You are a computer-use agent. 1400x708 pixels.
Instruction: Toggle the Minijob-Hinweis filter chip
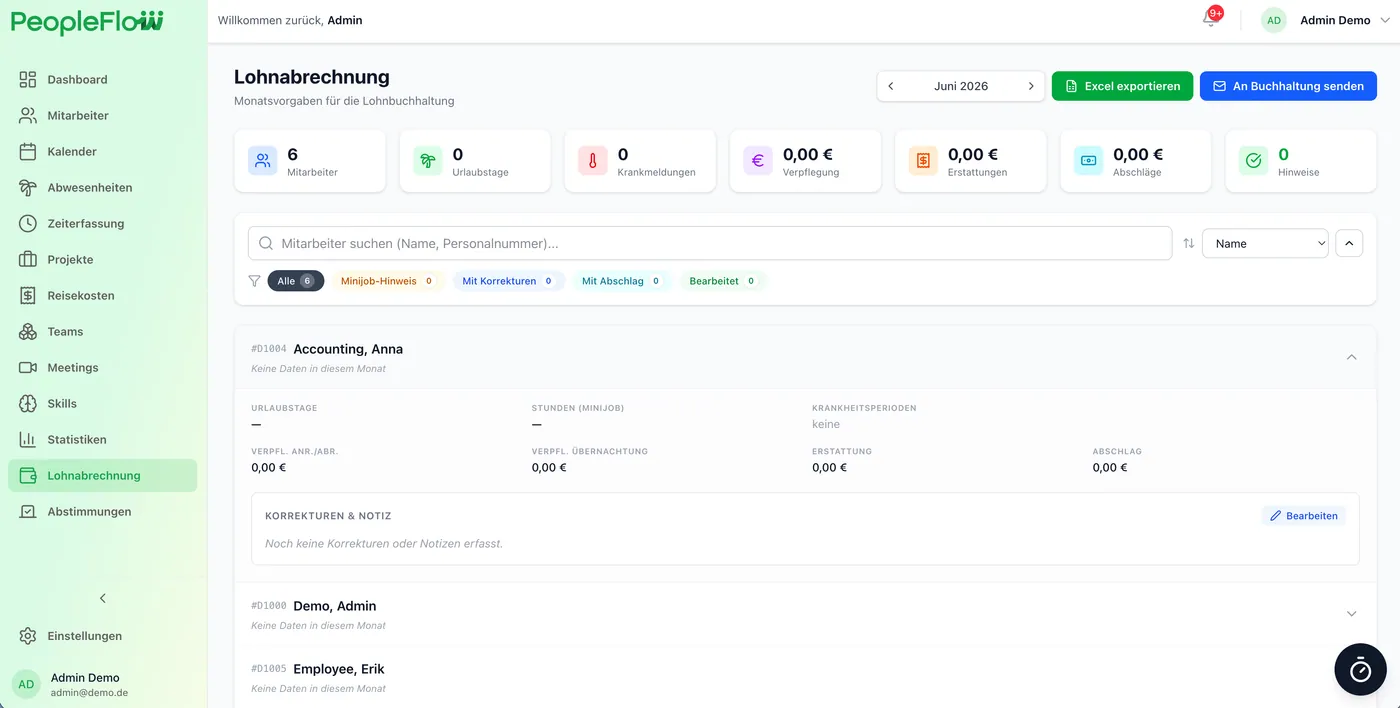coord(387,281)
